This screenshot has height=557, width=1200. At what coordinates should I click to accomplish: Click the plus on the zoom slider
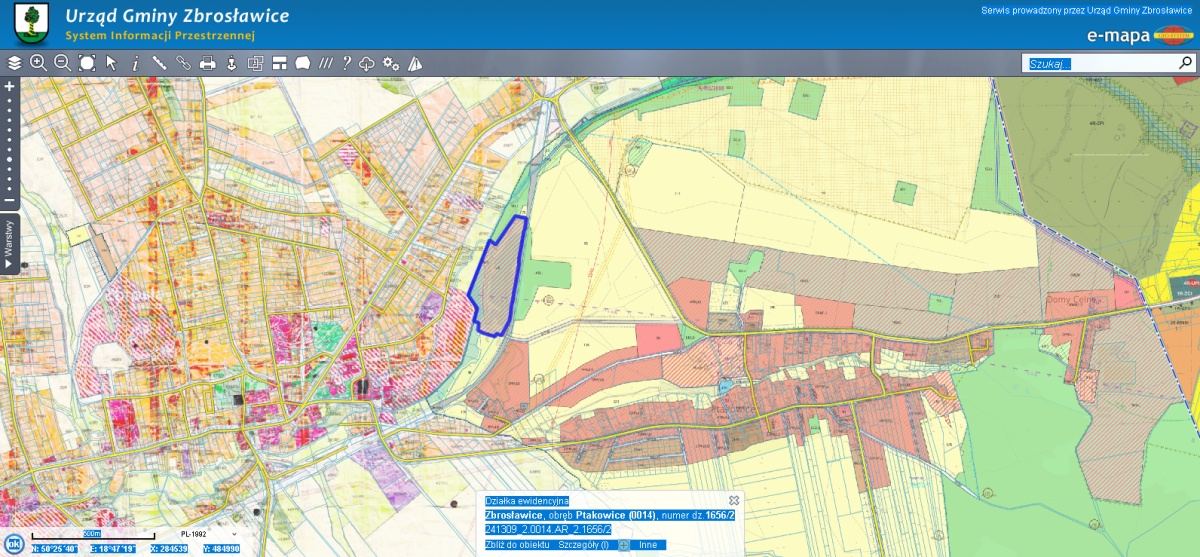9,87
